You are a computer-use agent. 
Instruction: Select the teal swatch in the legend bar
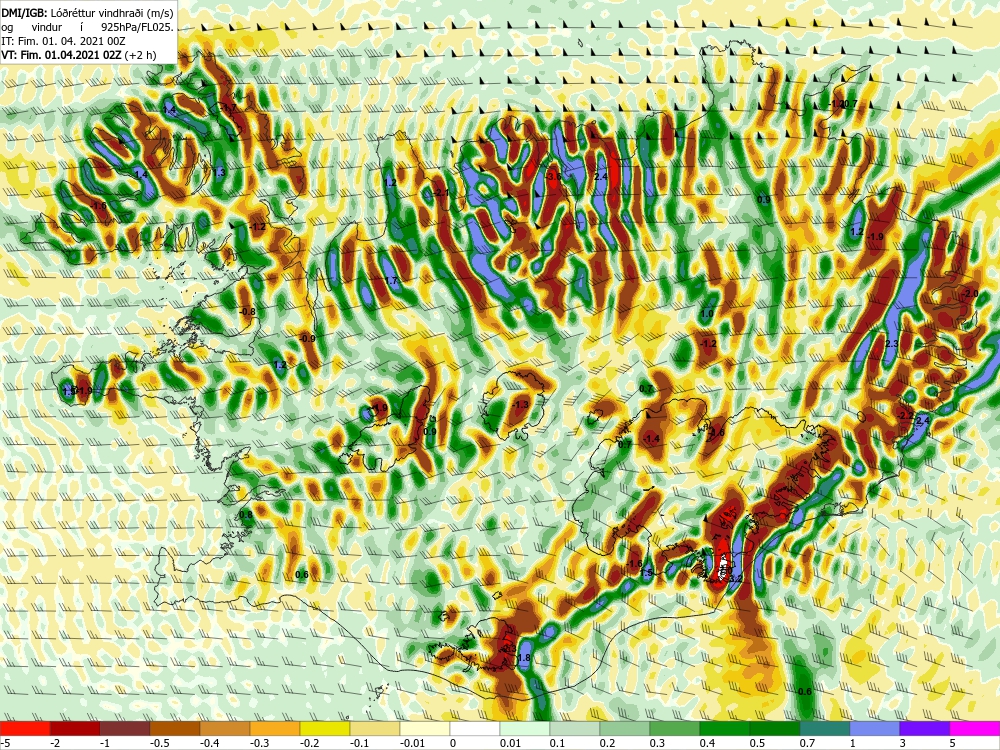coord(825,728)
